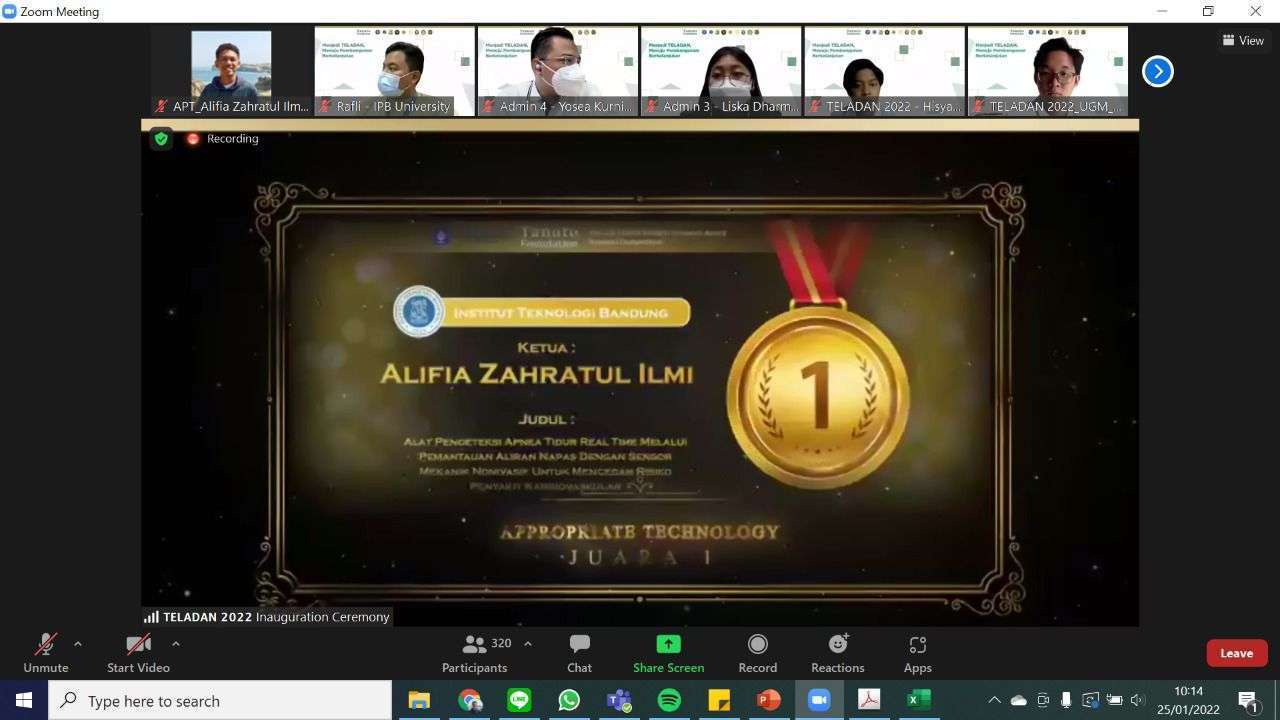Select Rafli - IPB University video thumbnail
Screen dimensions: 1280x720
coord(394,71)
